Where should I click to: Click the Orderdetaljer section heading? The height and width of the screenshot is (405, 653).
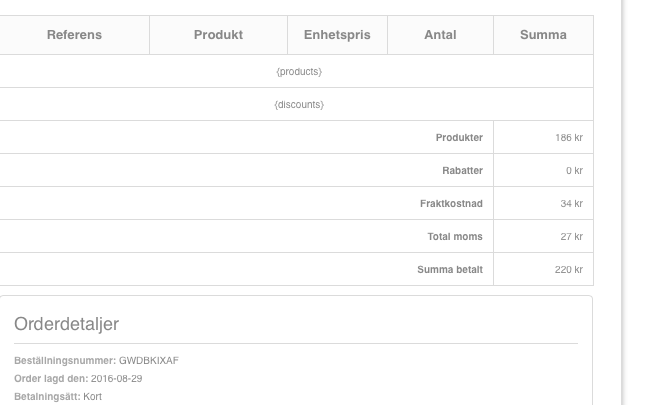point(67,324)
